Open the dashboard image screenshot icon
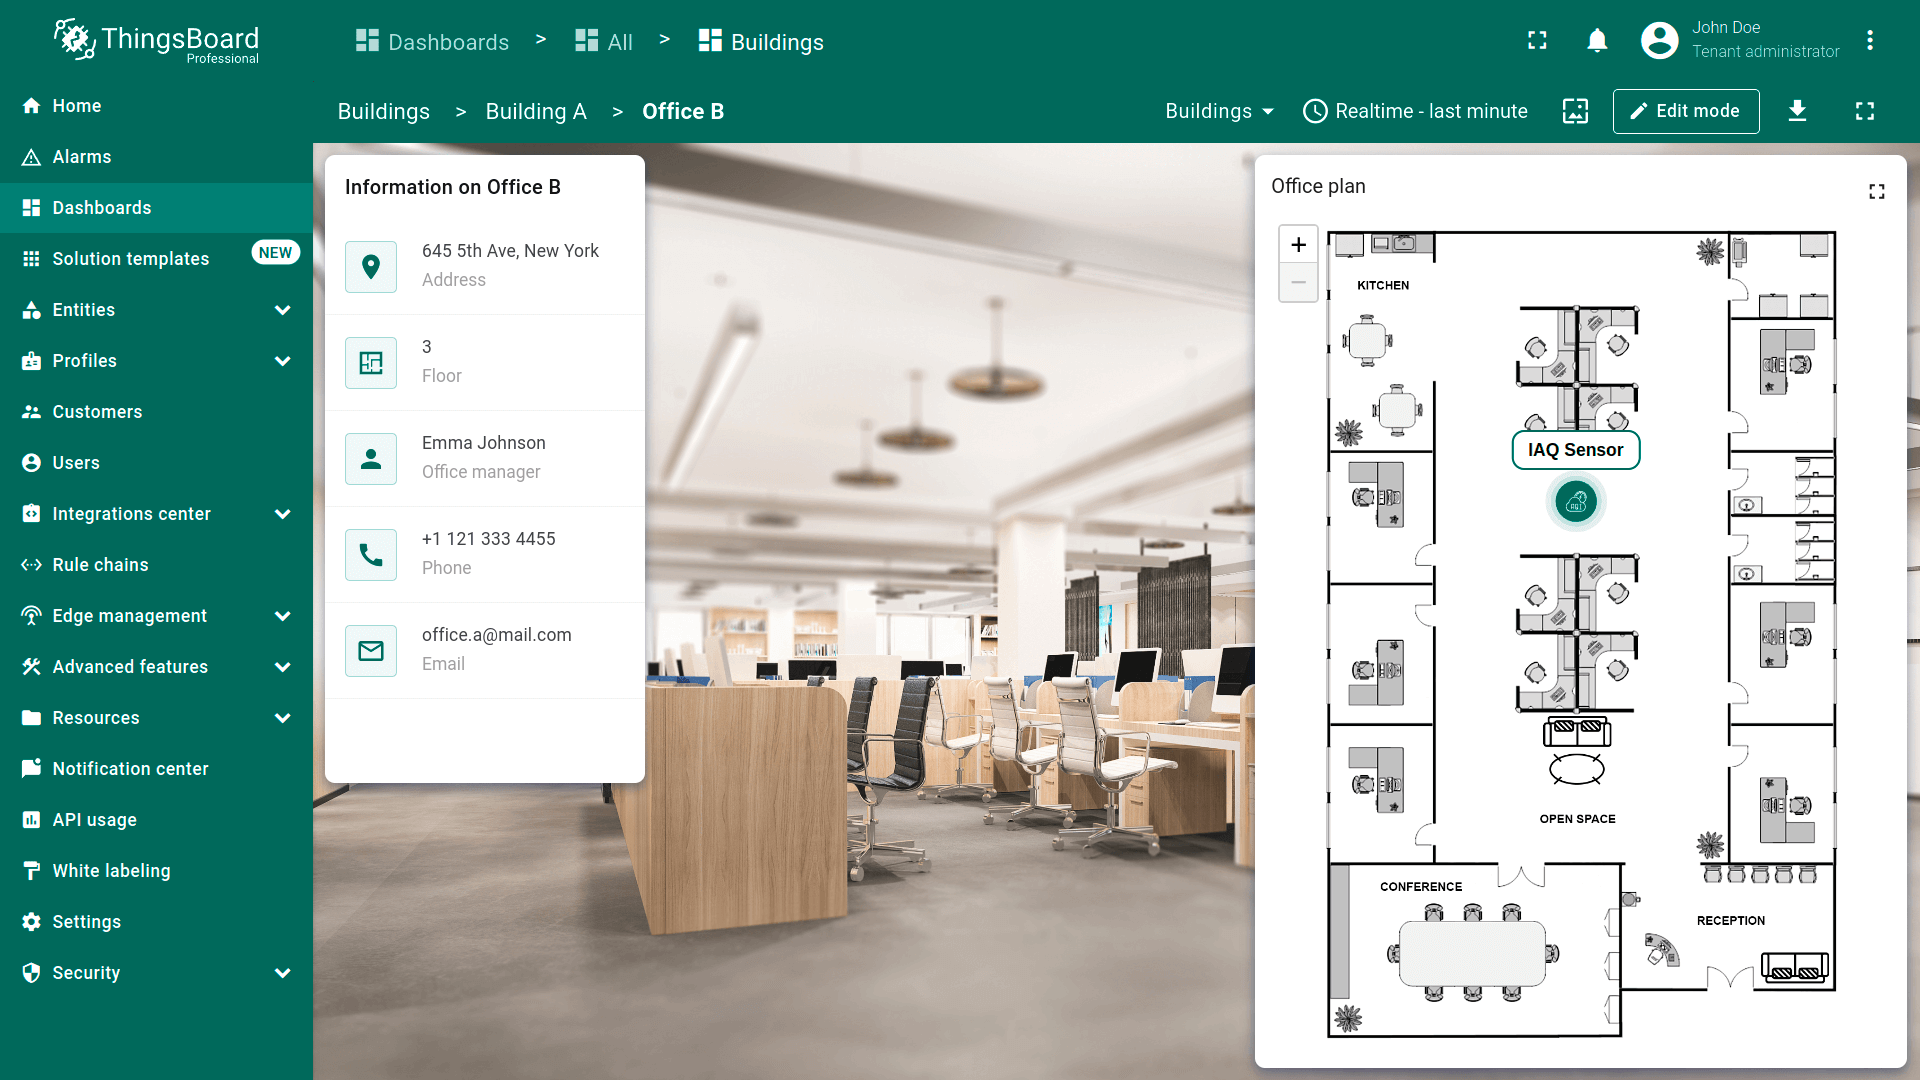1920x1080 pixels. tap(1575, 111)
